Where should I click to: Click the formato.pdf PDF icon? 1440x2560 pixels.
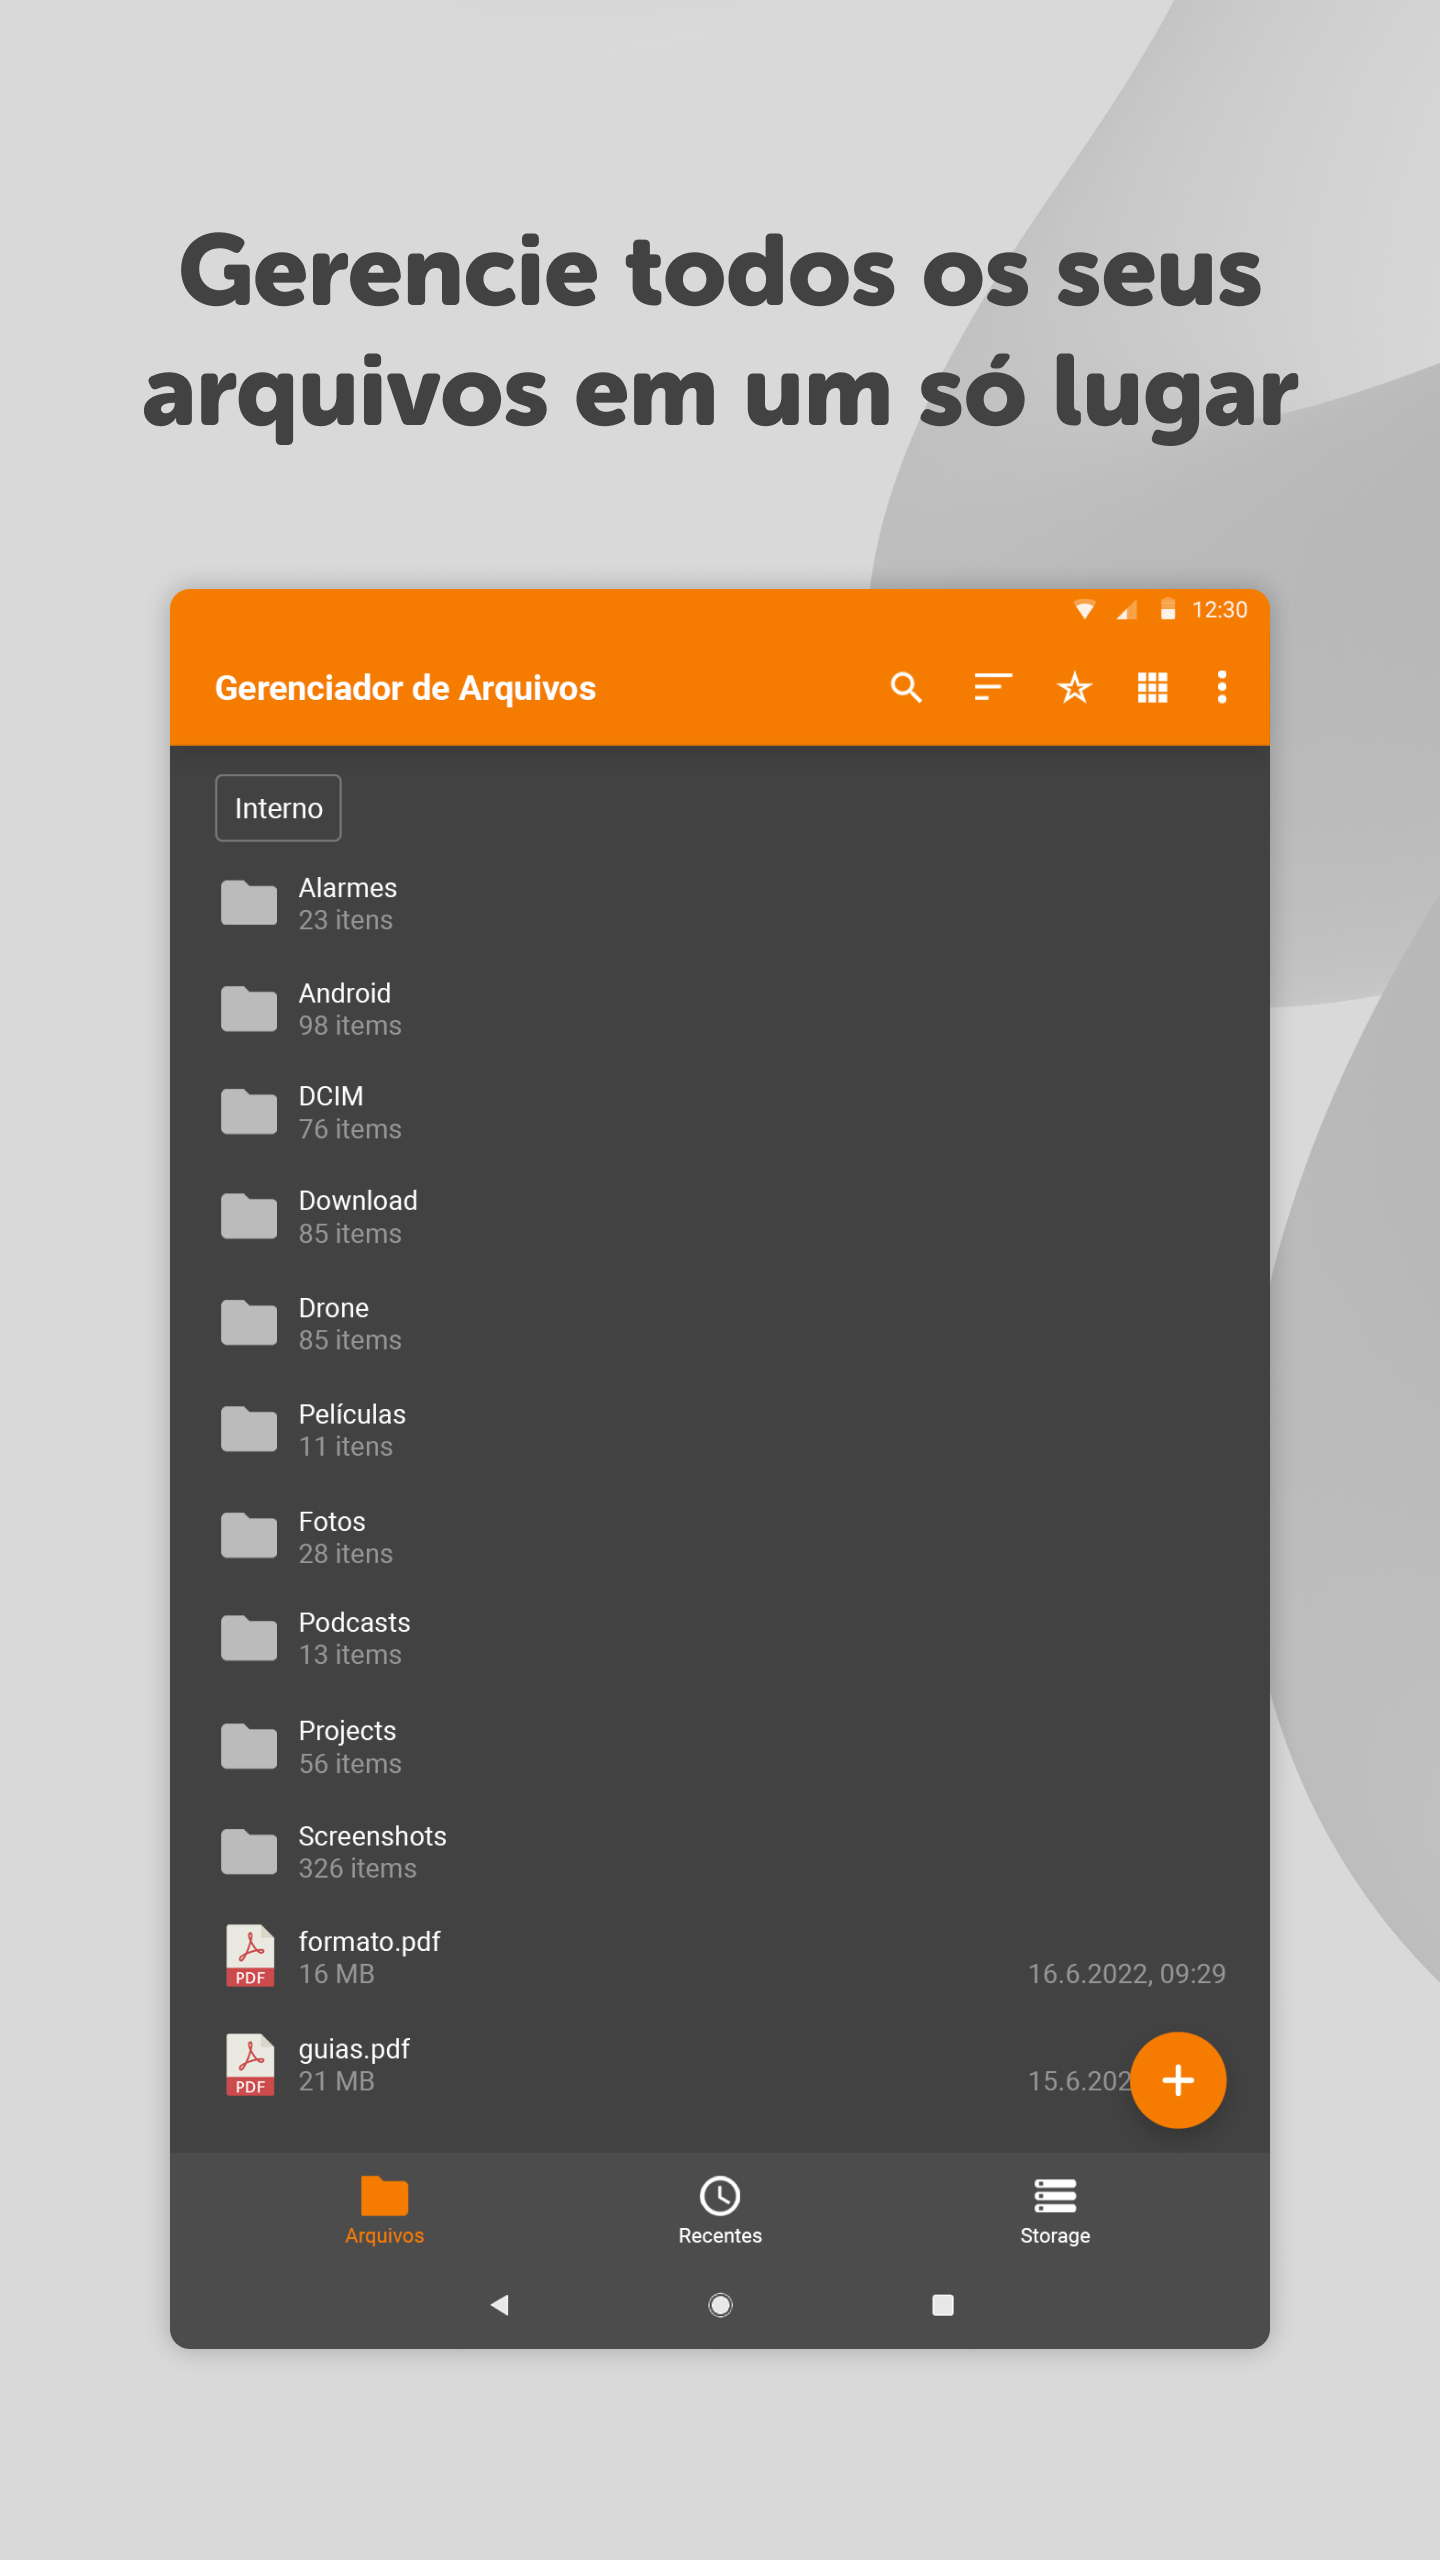[250, 1956]
